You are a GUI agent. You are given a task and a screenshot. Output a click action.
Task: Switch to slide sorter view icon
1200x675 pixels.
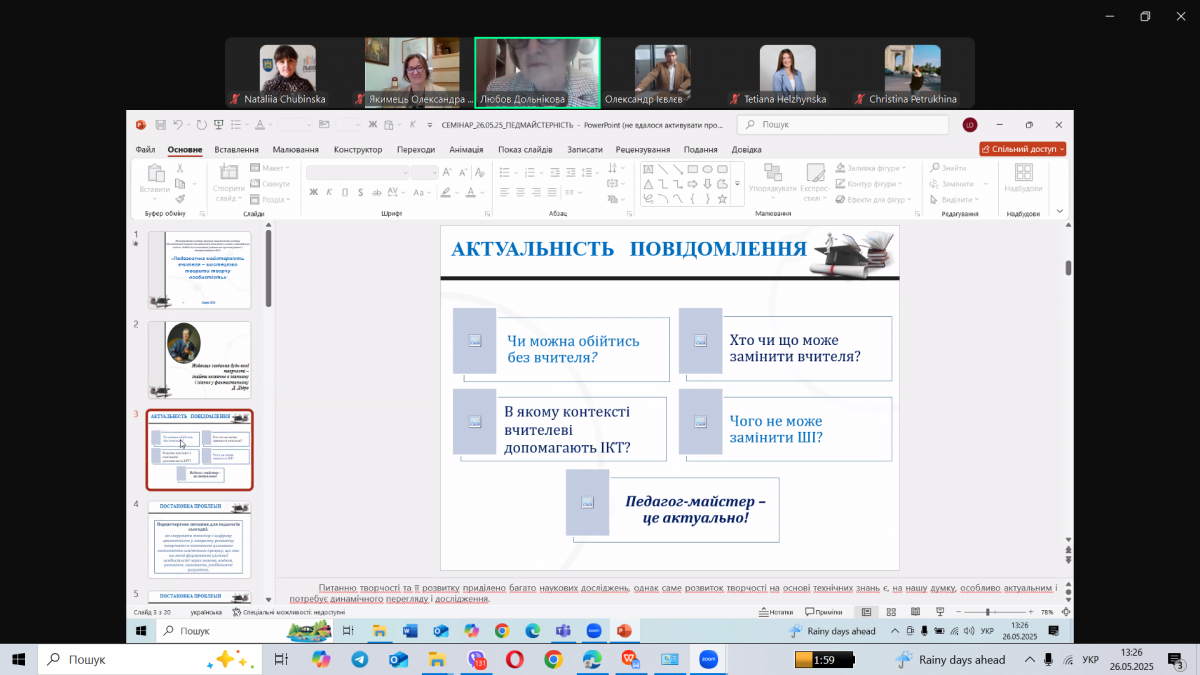point(890,612)
